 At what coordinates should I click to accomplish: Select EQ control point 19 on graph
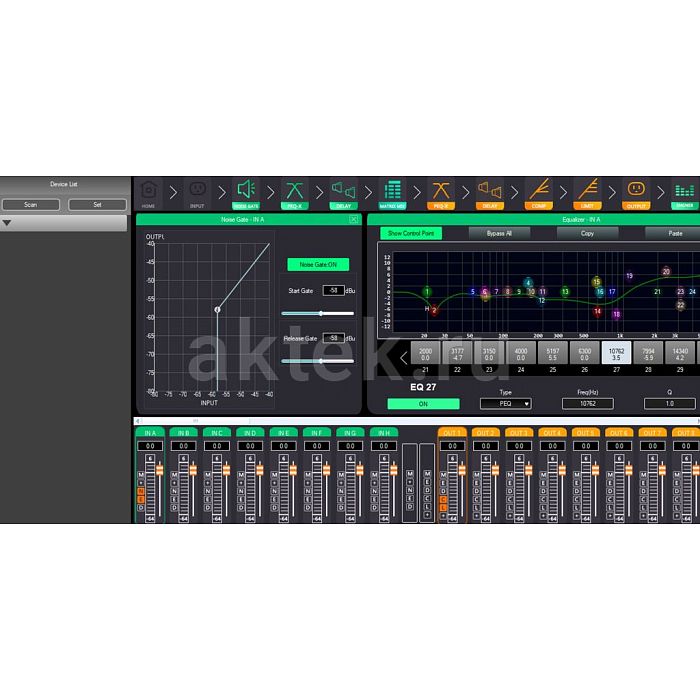tap(629, 276)
